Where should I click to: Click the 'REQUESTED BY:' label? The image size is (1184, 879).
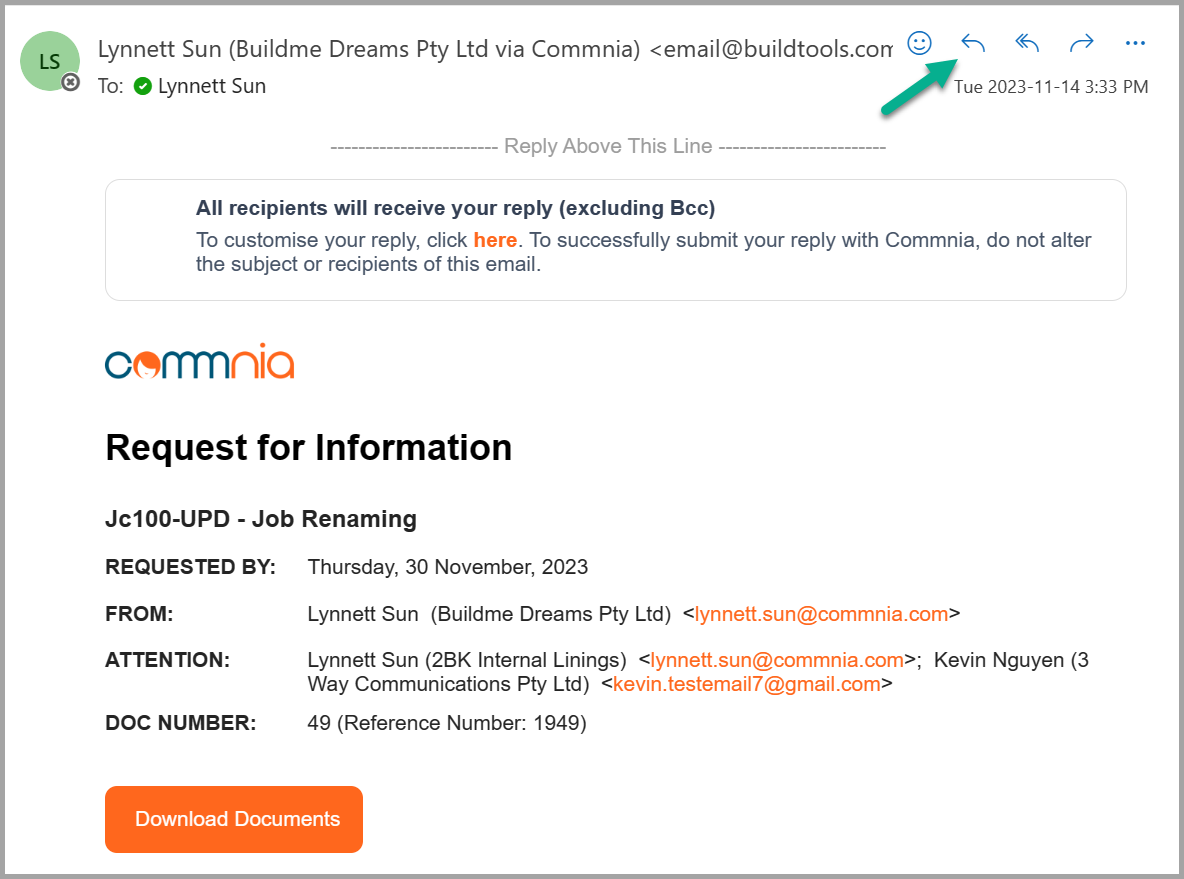pos(190,567)
